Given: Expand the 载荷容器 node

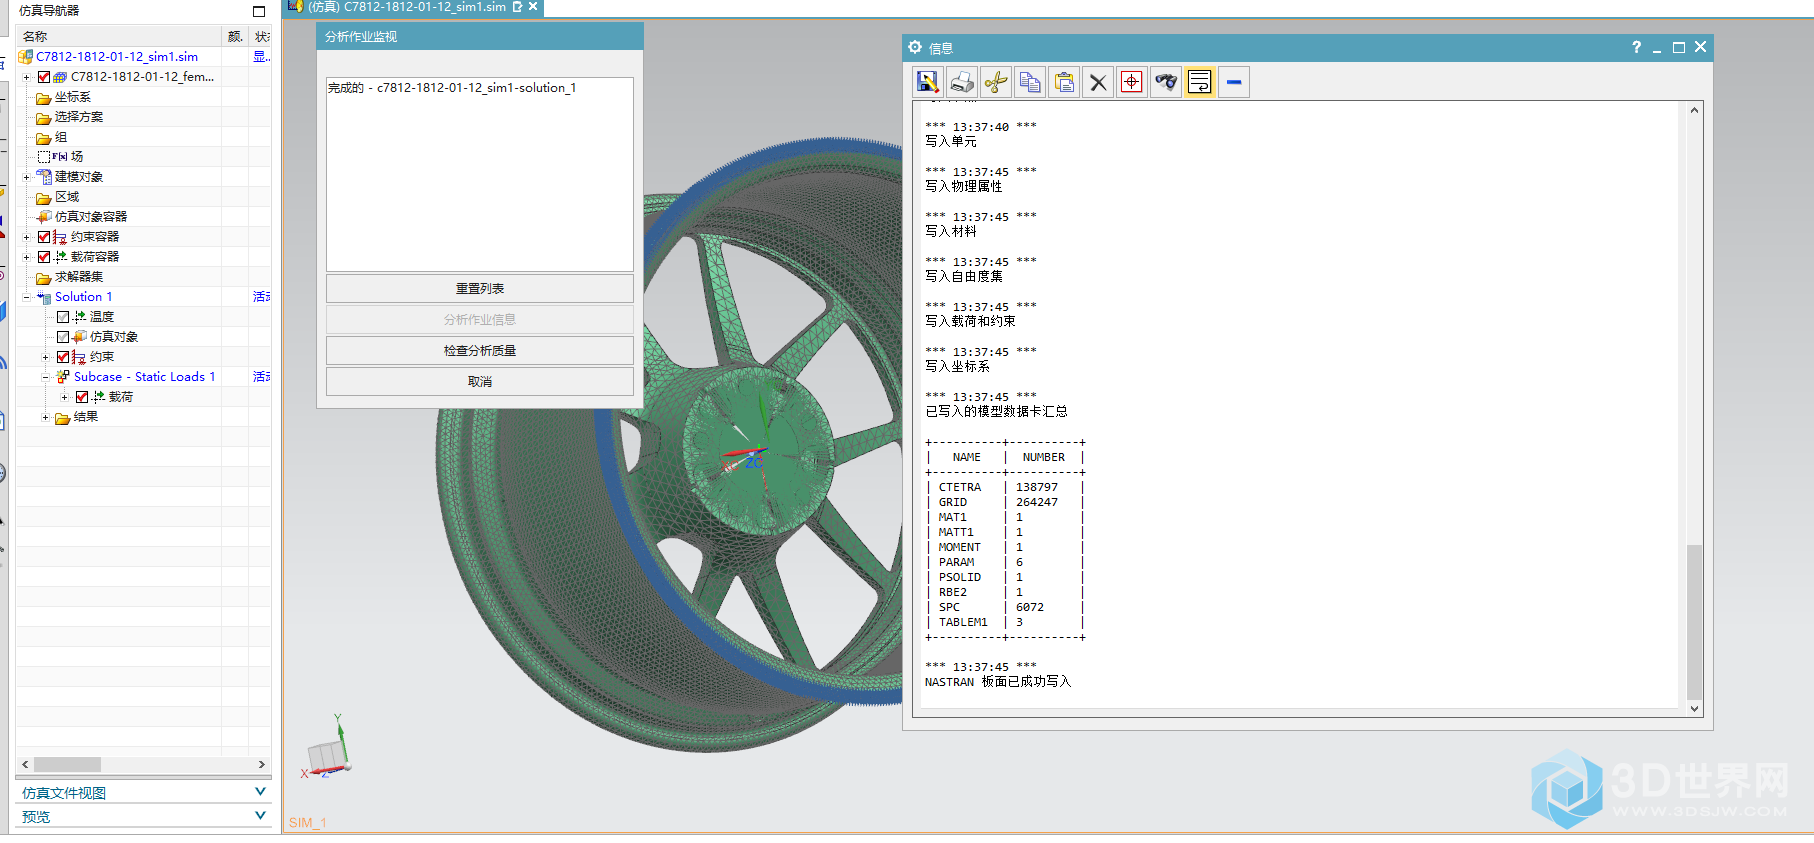Looking at the screenshot, I should 27,257.
